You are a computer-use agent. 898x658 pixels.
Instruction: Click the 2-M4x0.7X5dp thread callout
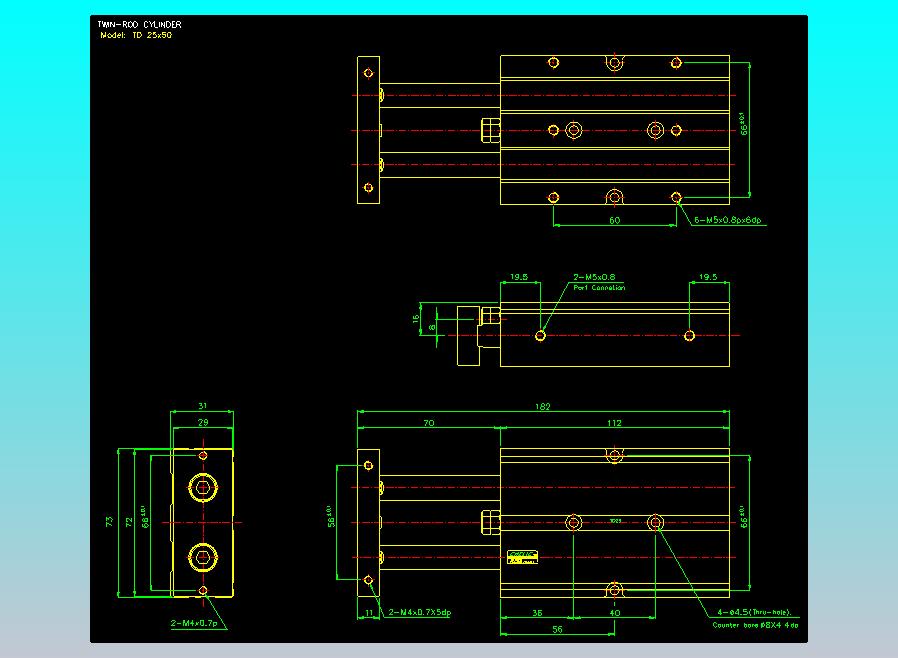420,612
